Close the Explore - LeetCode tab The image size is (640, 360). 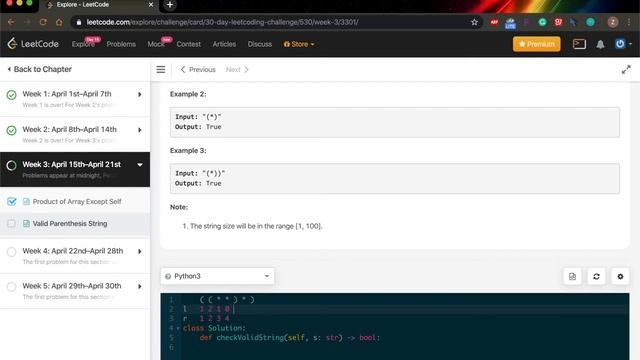(151, 4)
